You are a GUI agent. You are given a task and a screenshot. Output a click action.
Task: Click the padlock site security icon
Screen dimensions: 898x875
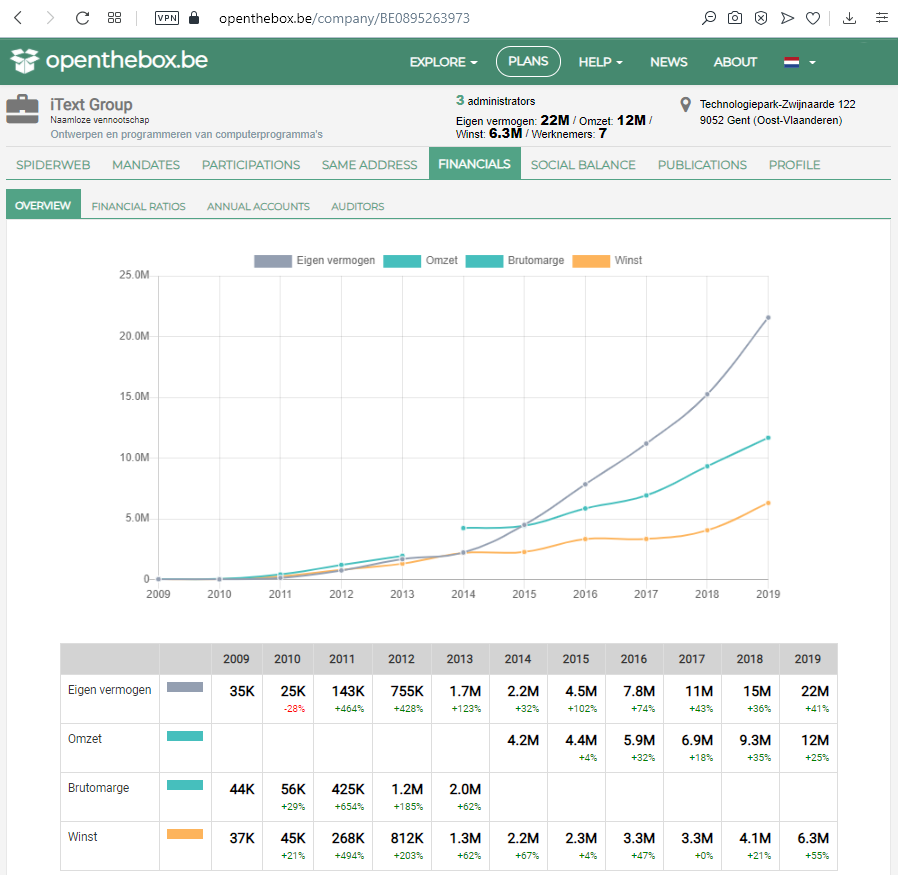194,18
